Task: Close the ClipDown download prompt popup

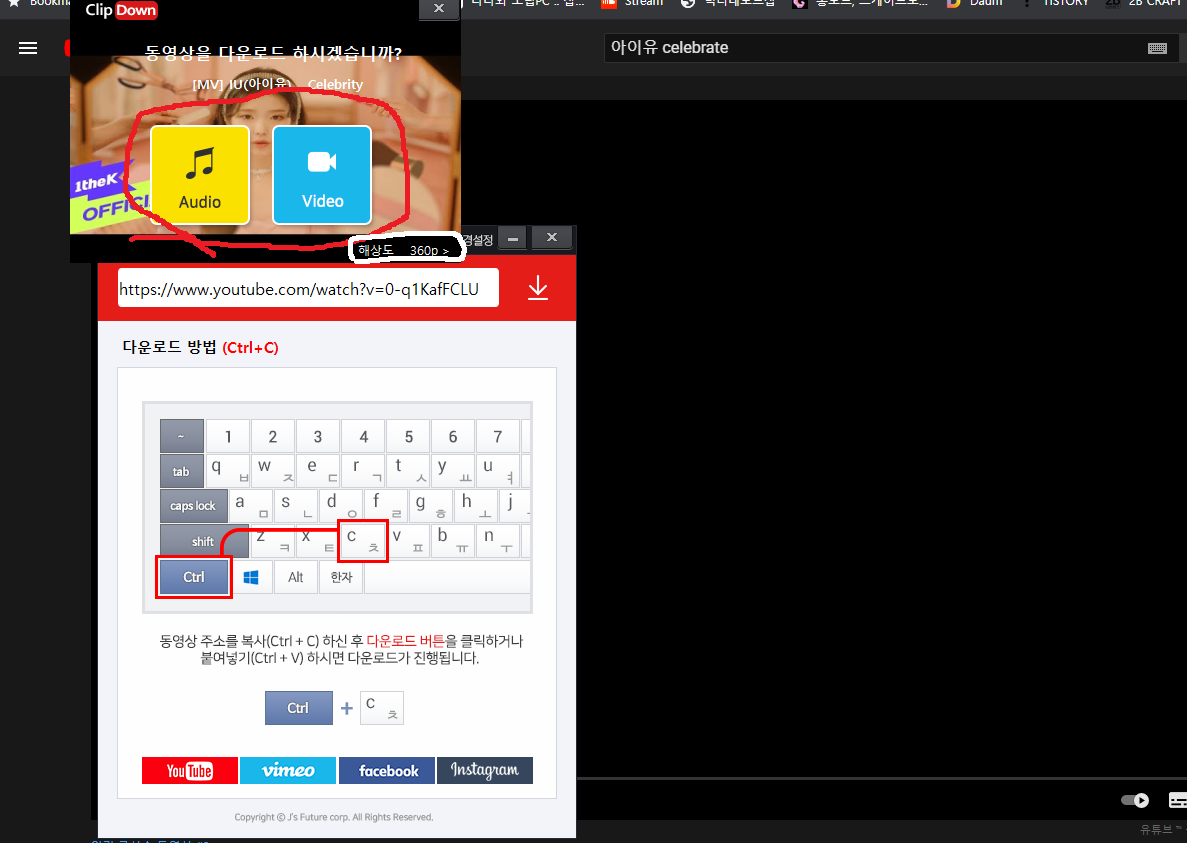Action: [x=439, y=8]
